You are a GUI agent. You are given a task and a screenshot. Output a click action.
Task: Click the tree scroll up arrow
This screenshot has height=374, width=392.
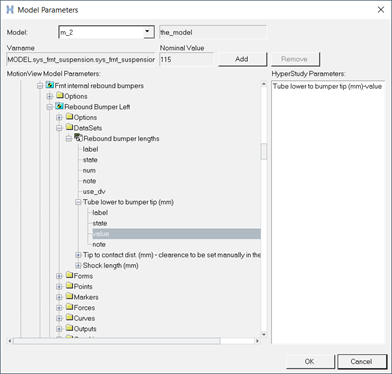click(x=264, y=84)
